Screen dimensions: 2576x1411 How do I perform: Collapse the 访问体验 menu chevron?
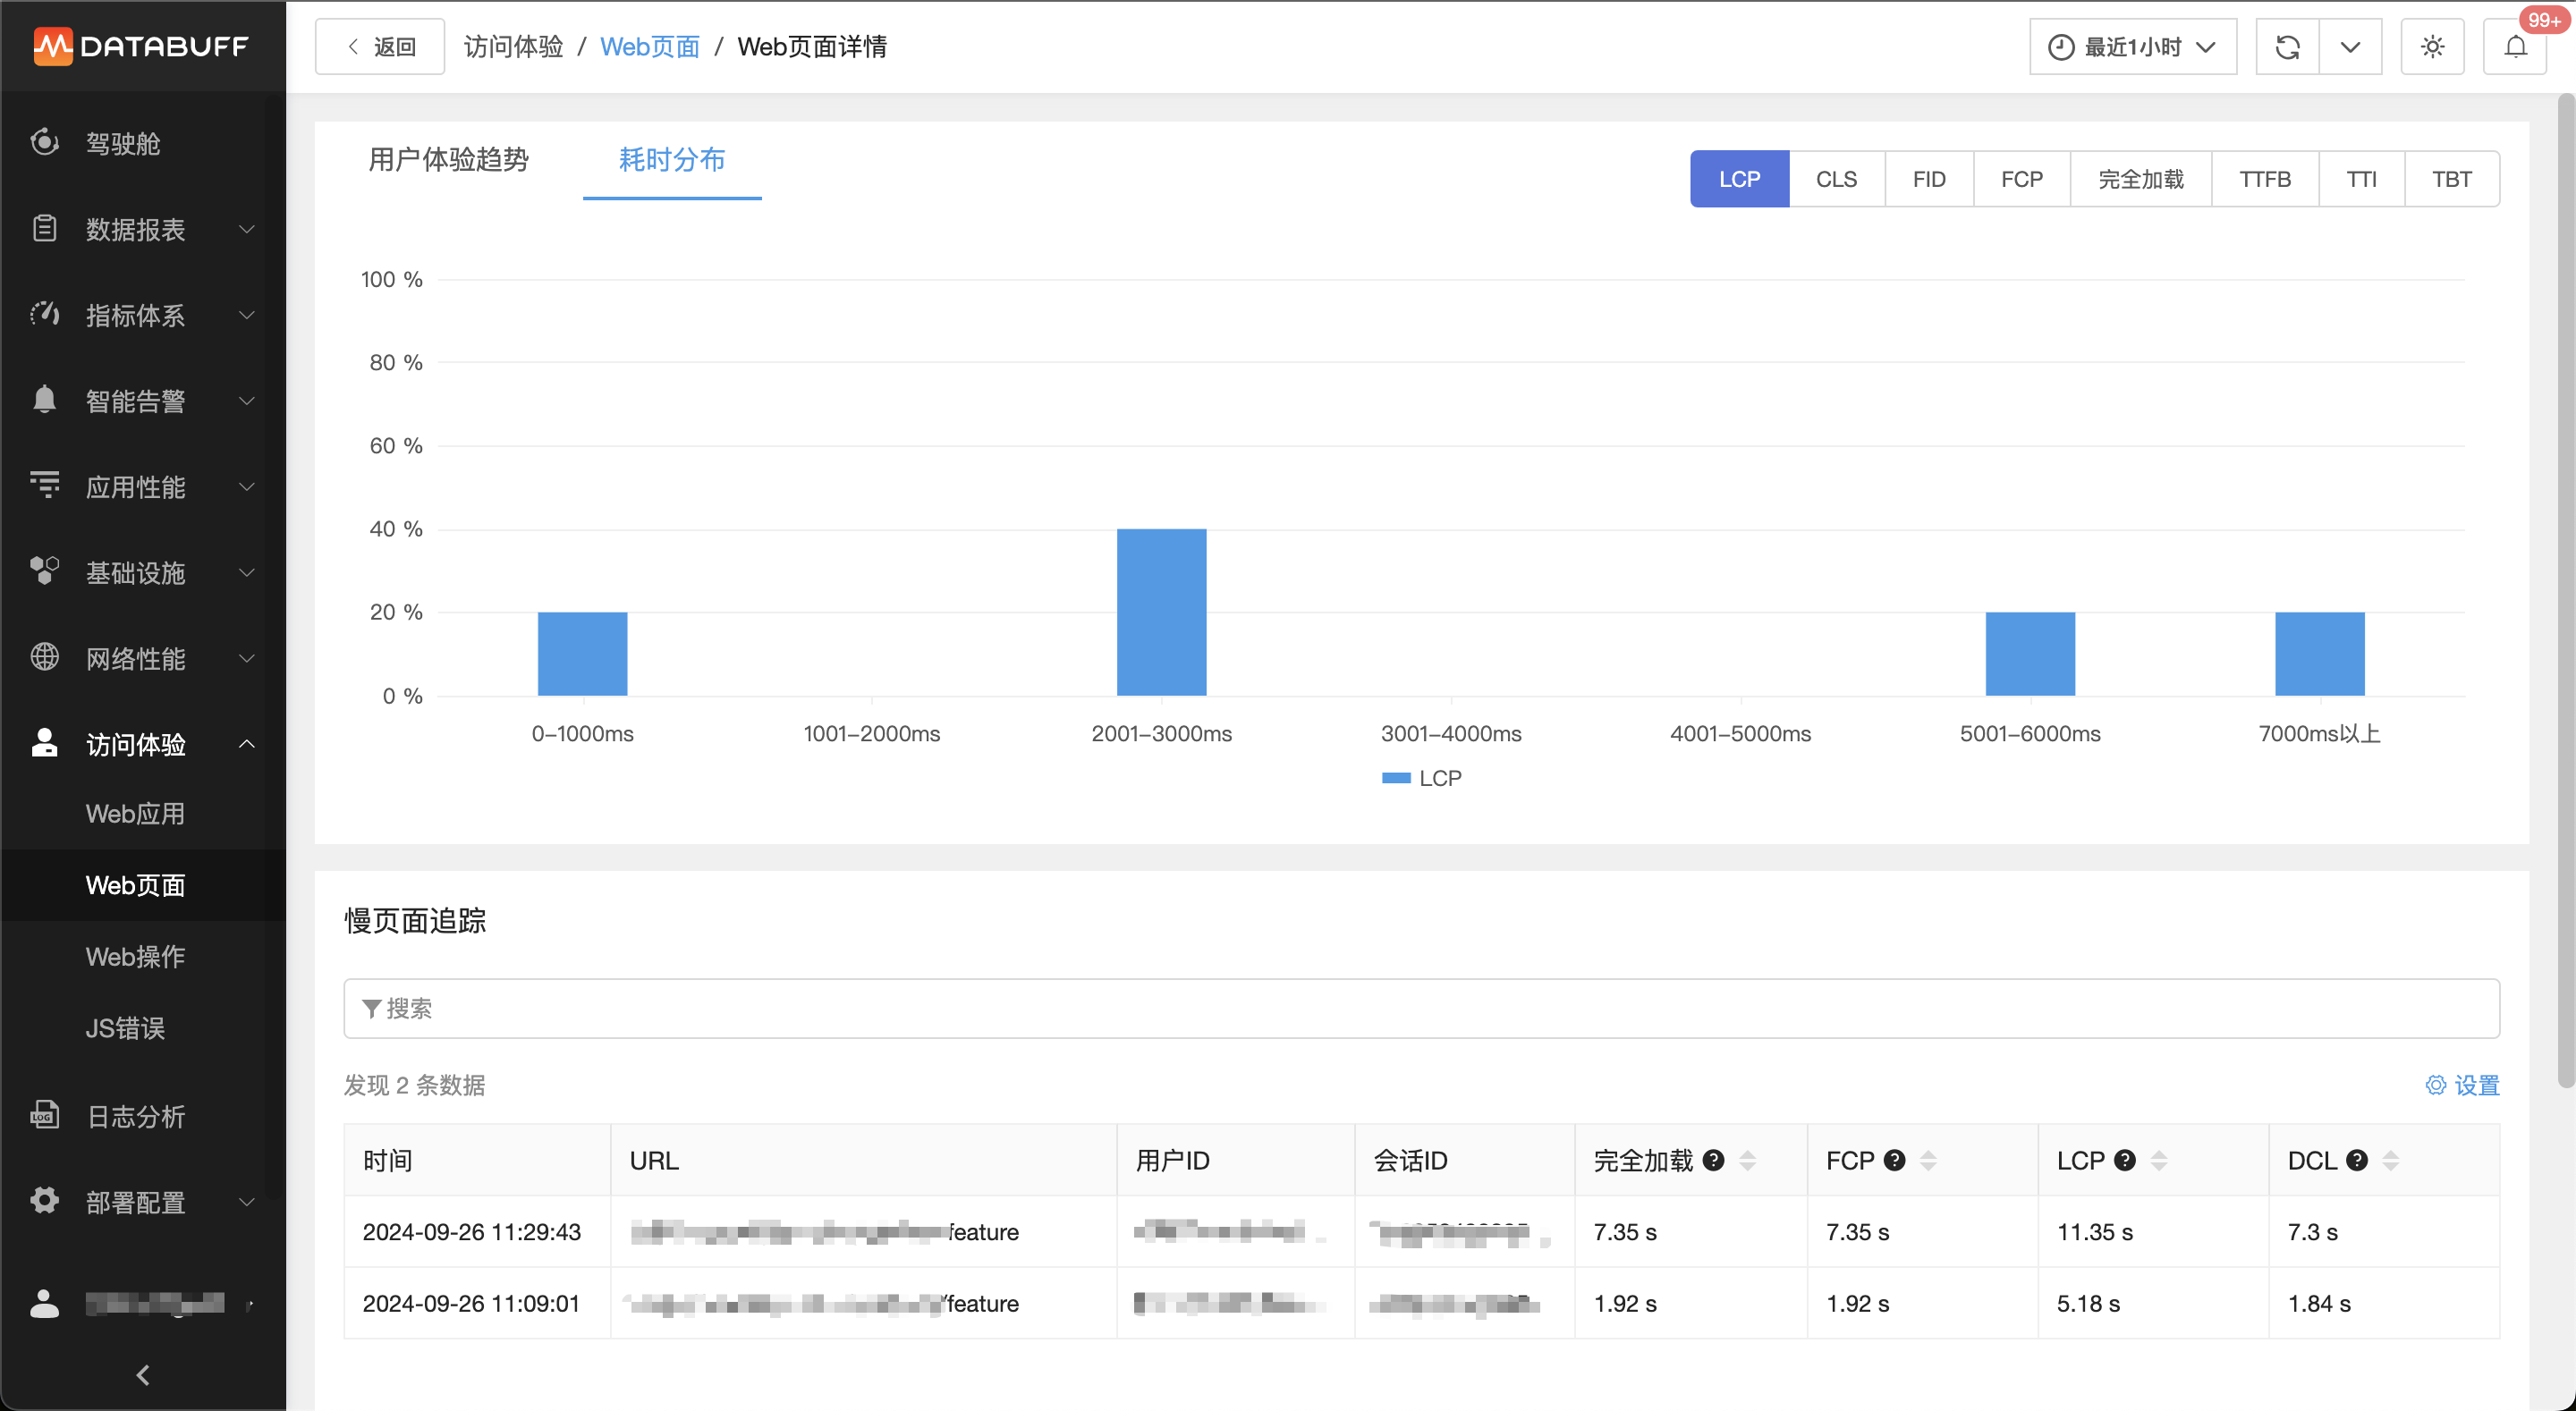click(x=247, y=744)
